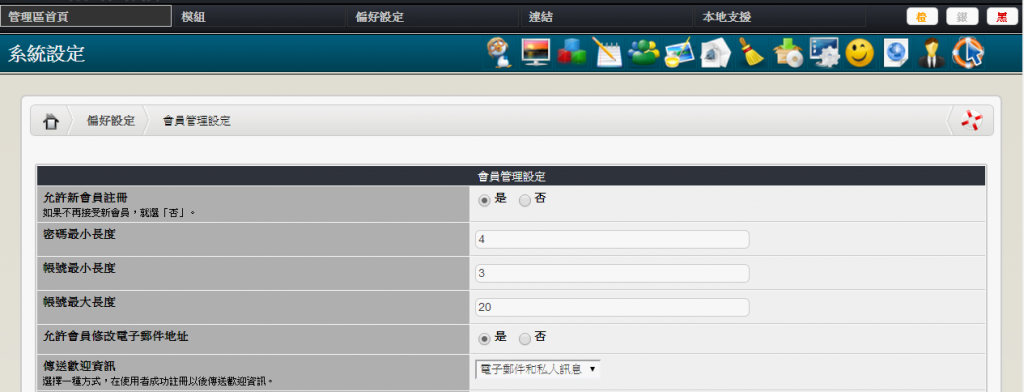Click the 密碼最小長度 input field
The image size is (1024, 392).
[x=612, y=239]
